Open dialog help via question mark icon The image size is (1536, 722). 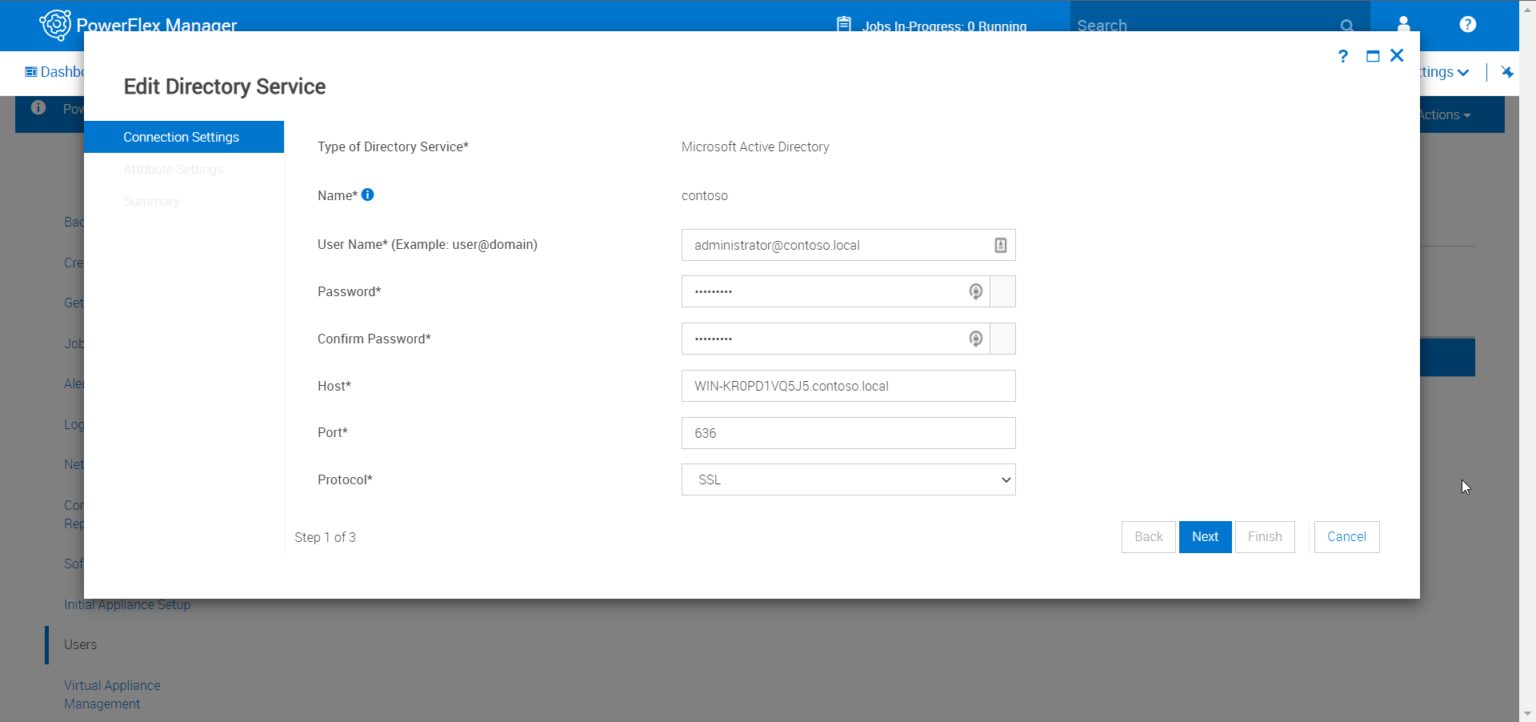1343,56
